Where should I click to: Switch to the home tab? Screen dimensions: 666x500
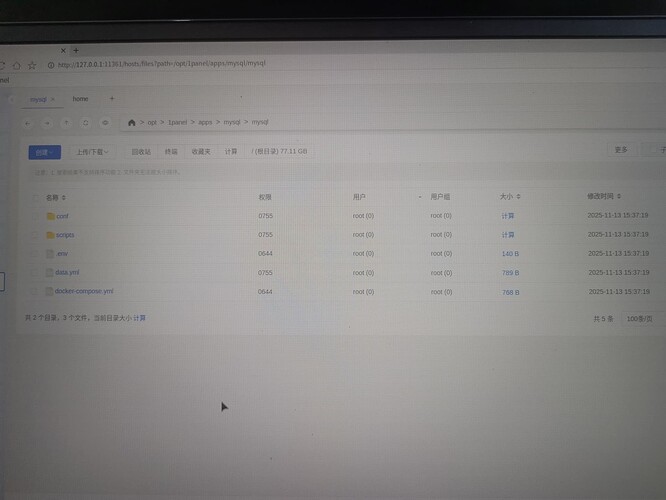click(80, 99)
